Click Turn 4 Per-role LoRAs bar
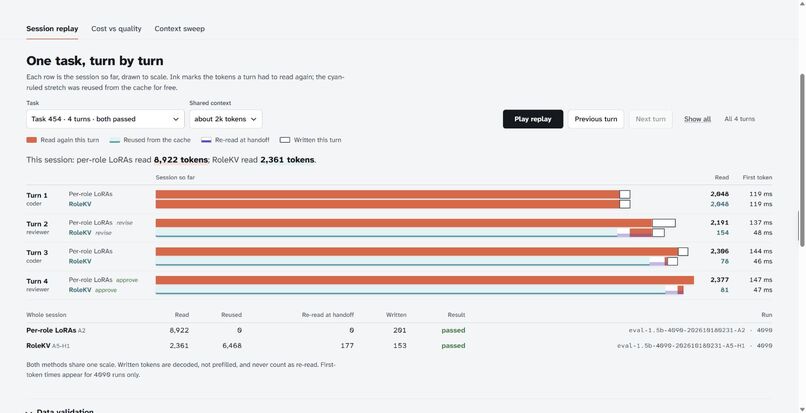The height and width of the screenshot is (413, 806). [425, 280]
